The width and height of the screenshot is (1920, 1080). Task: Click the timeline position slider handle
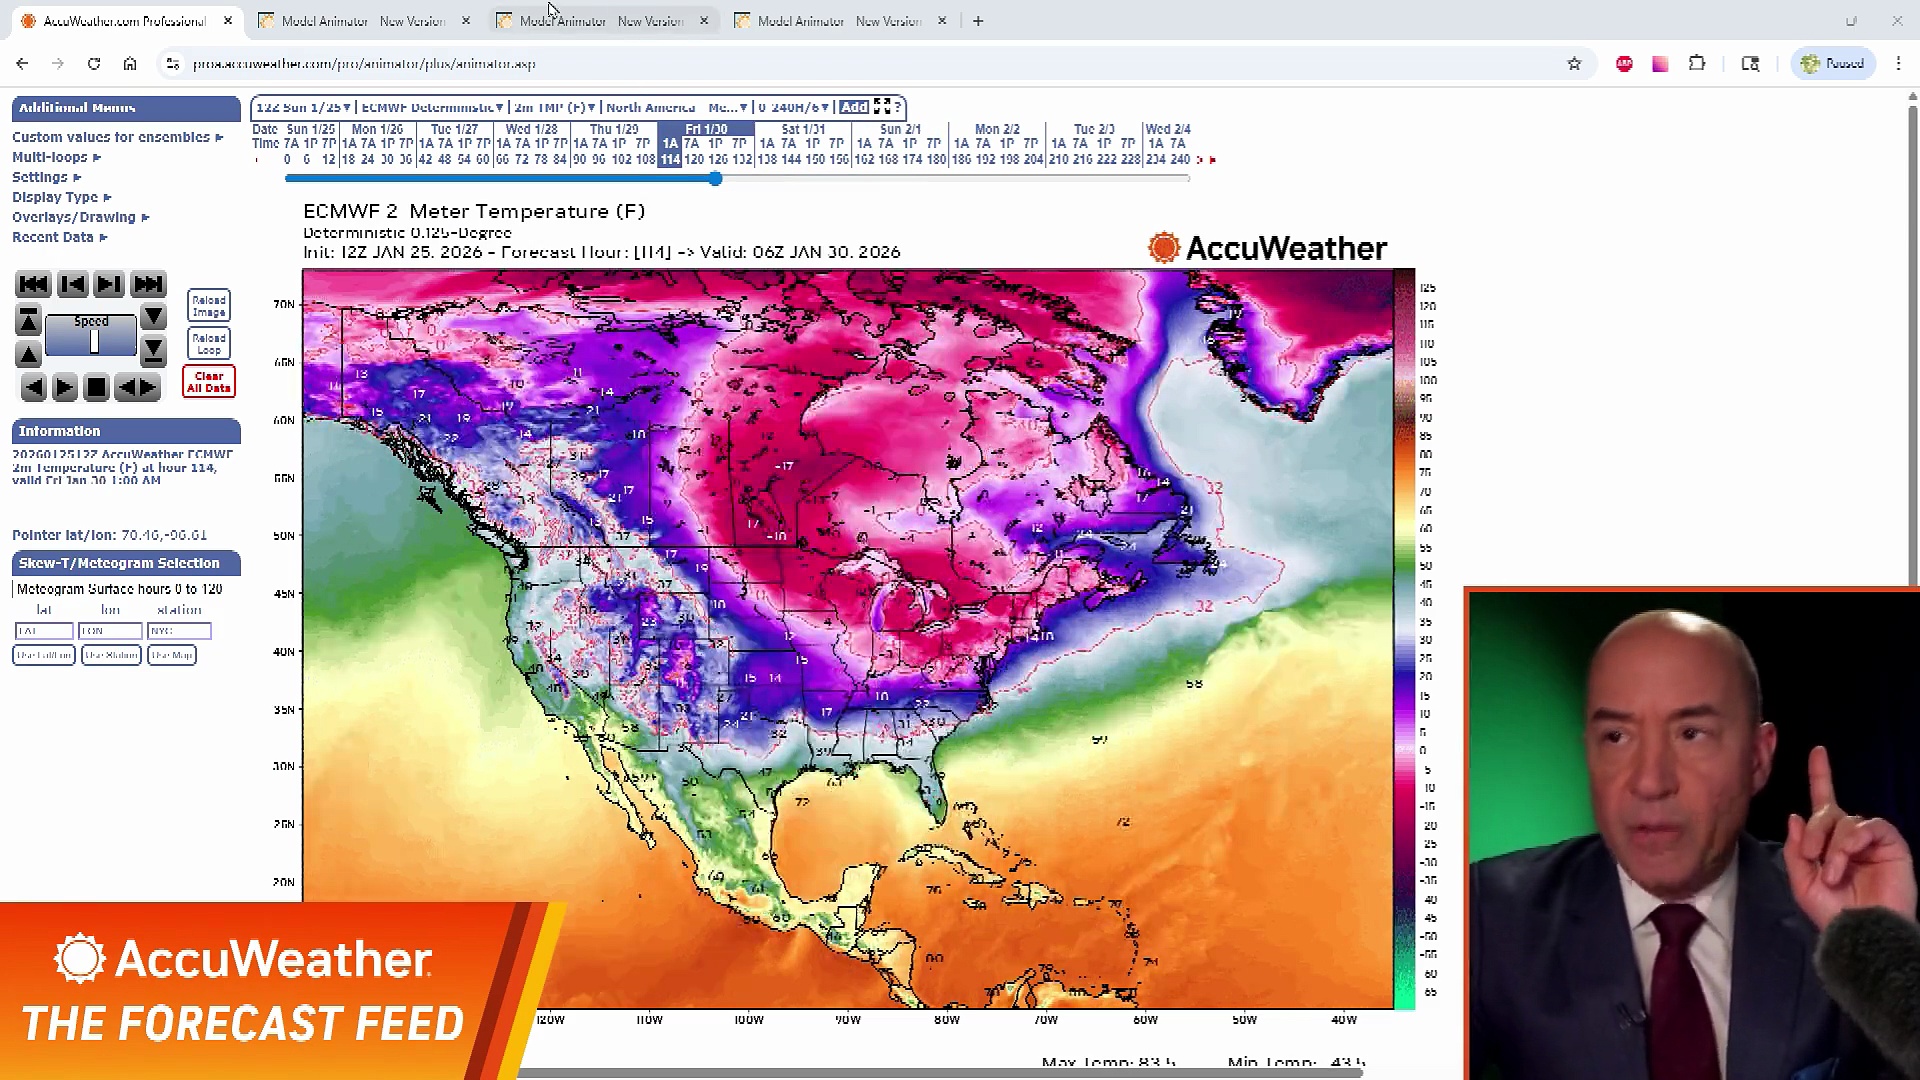click(714, 179)
